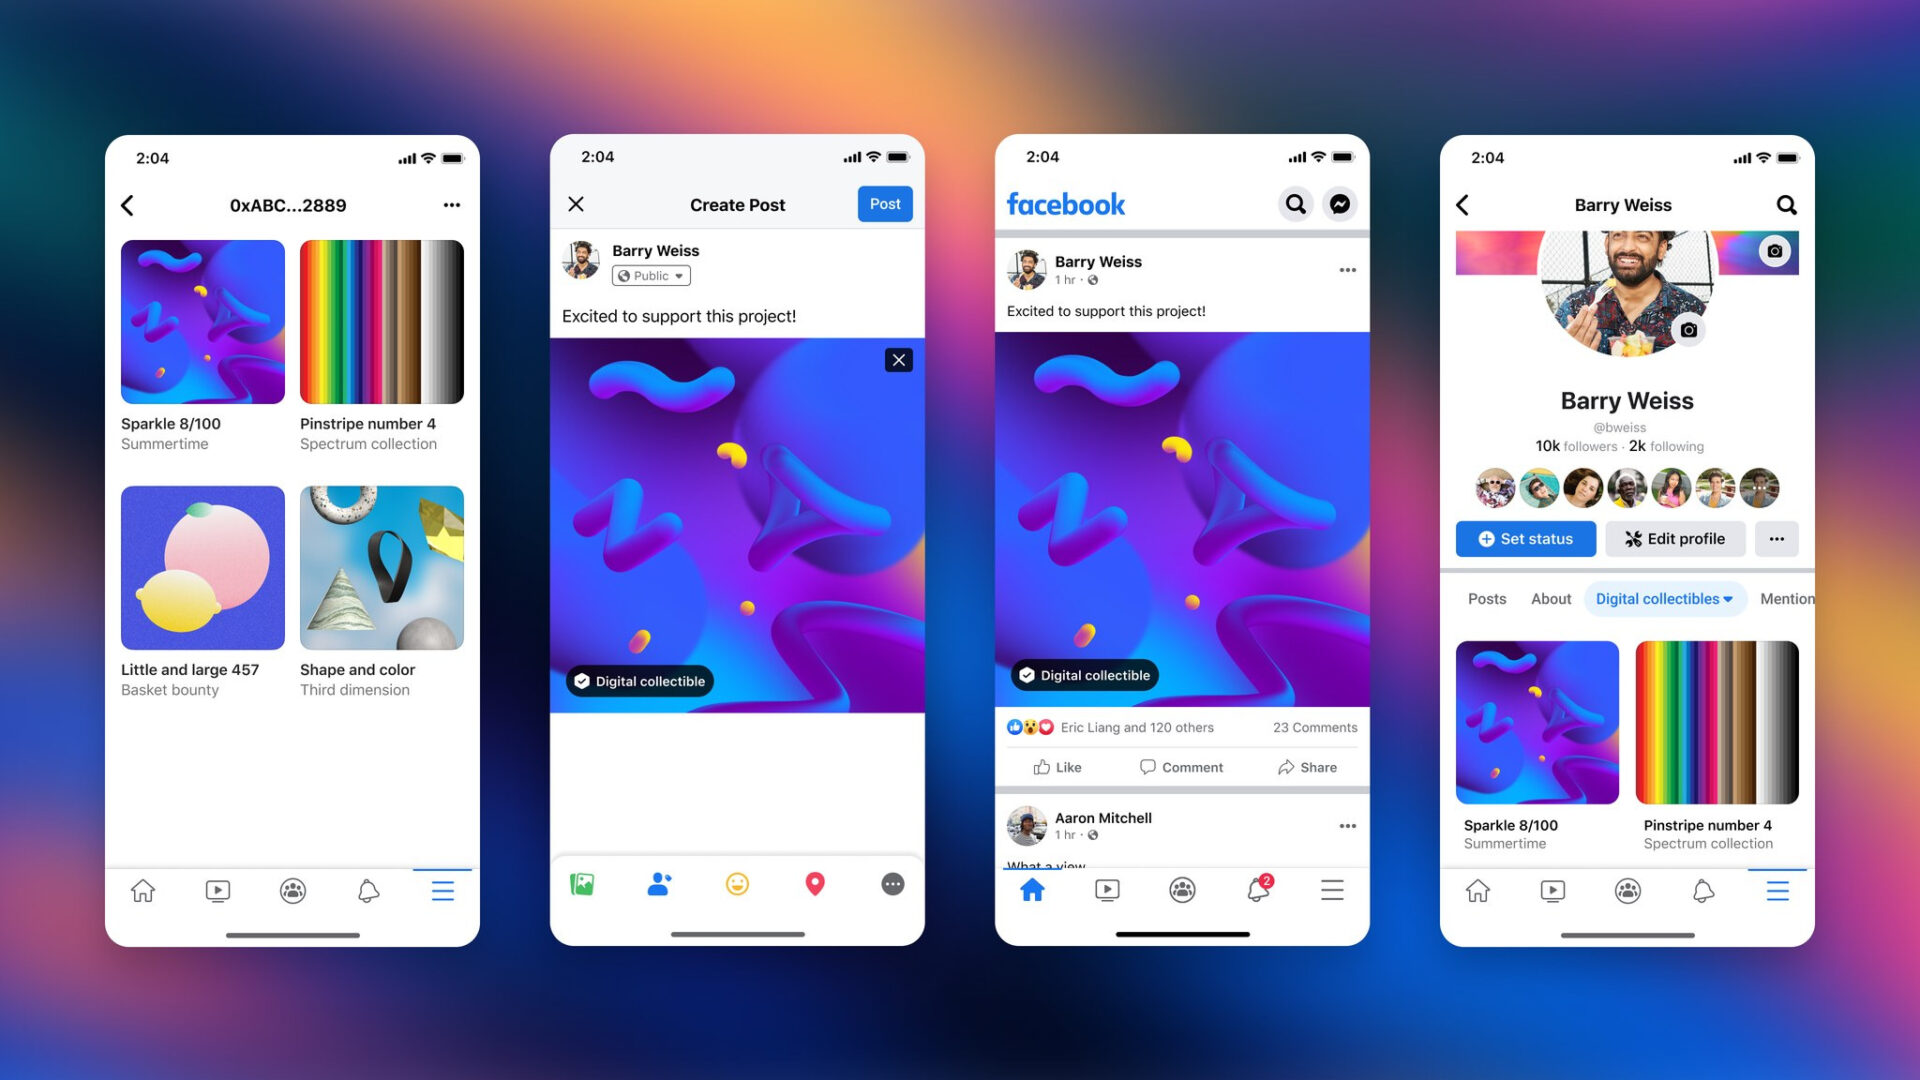Viewport: 1920px width, 1080px height.
Task: Expand the overflow menu on collectibles screen
Action: pyautogui.click(x=452, y=203)
